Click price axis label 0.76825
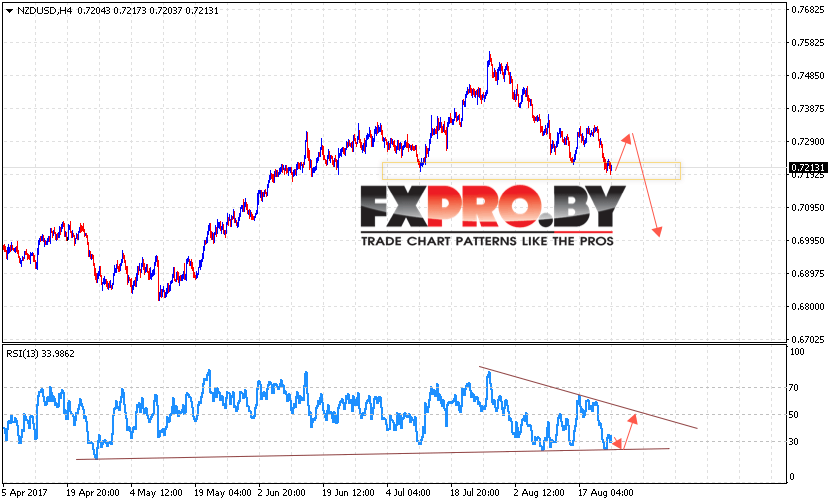This screenshot has width=829, height=504. coord(808,10)
